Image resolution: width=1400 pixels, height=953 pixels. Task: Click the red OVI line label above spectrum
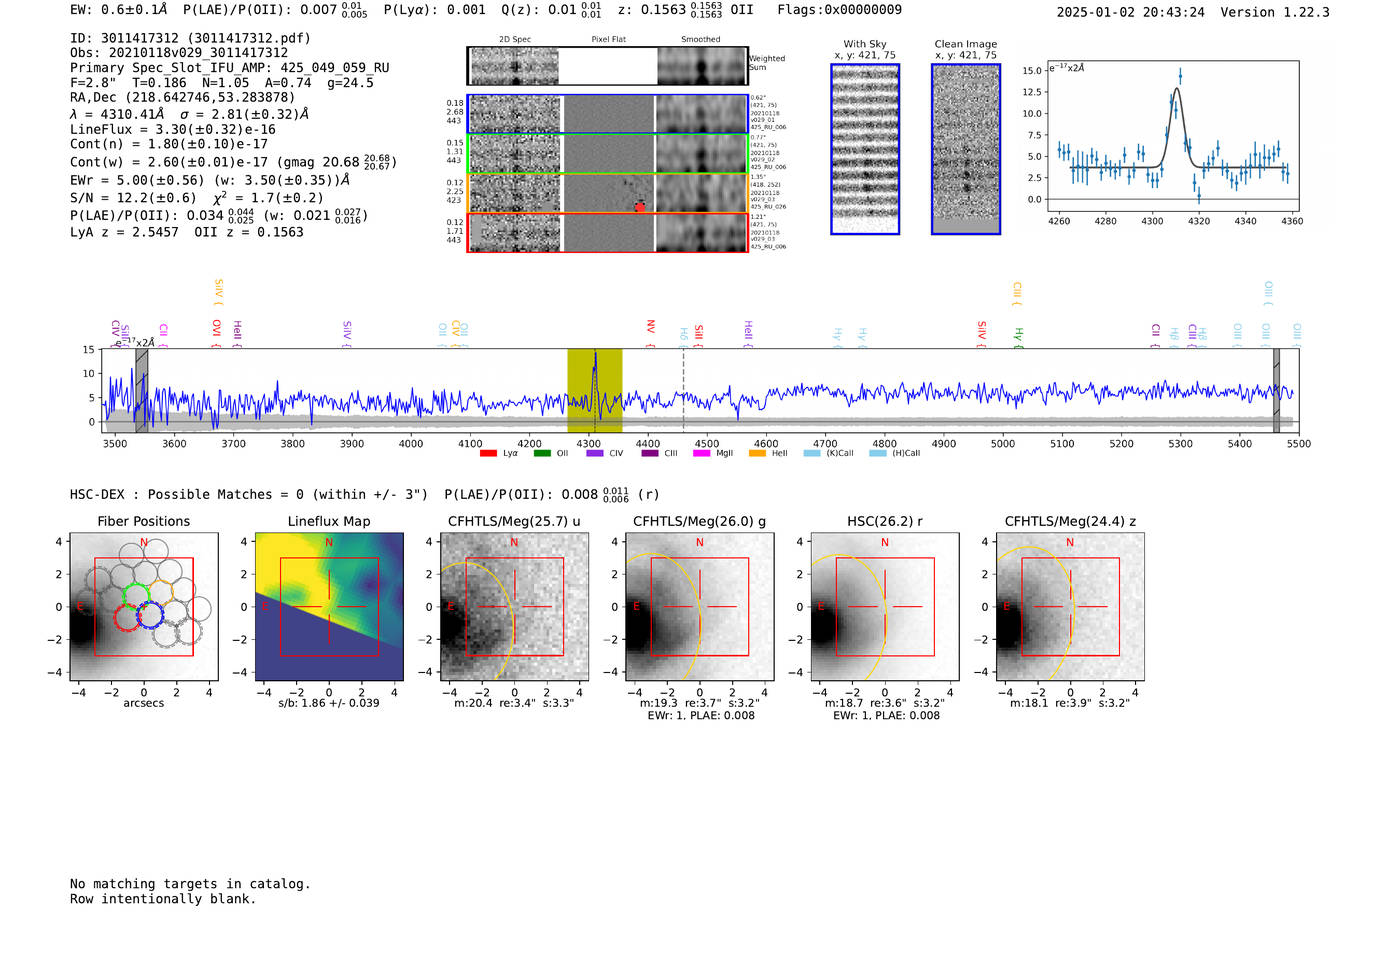click(x=216, y=331)
